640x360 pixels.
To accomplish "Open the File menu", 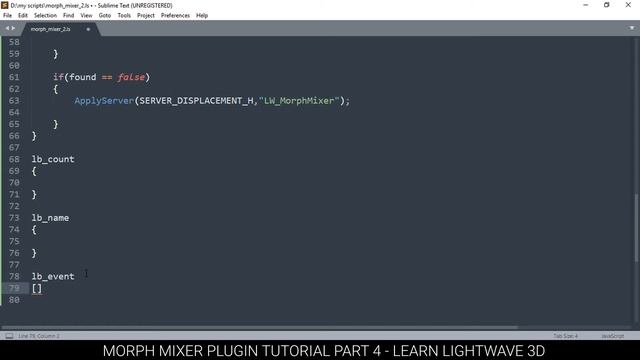I will [7, 16].
